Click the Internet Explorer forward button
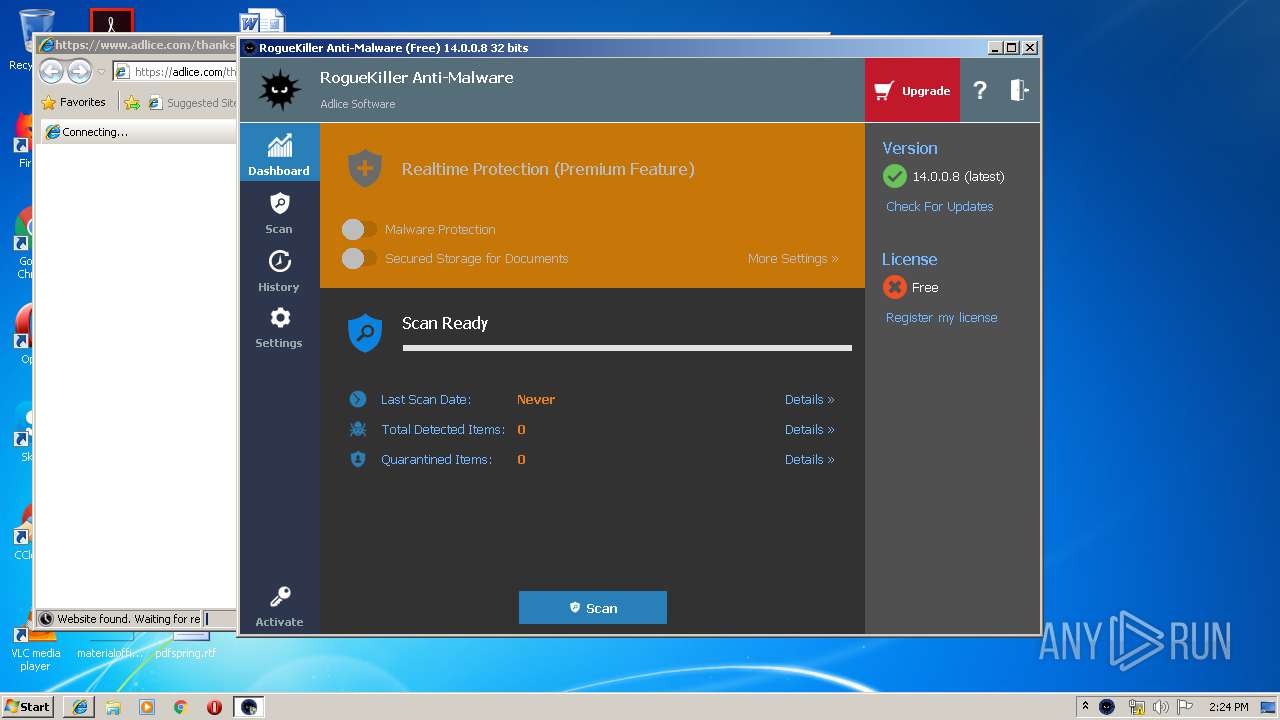The height and width of the screenshot is (720, 1280). (79, 71)
